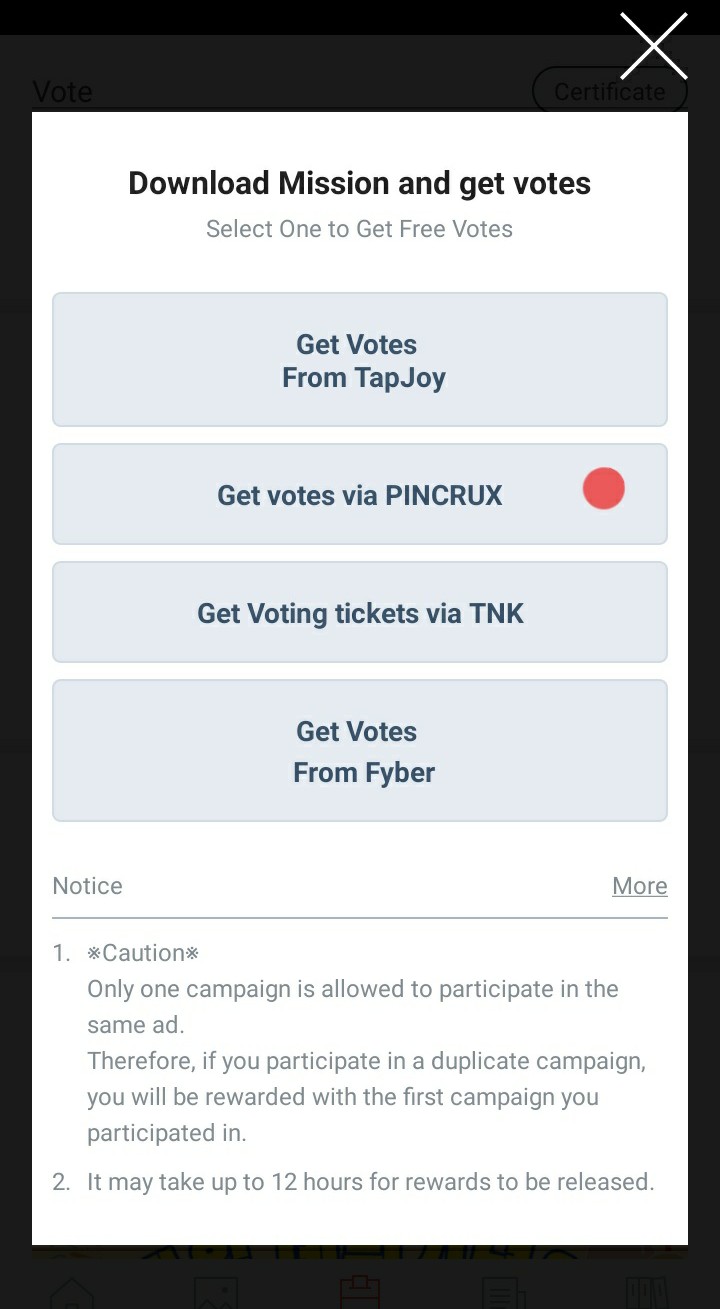Viewport: 720px width, 1309px height.
Task: Select the 12 hours rewards notice line
Action: coord(370,1182)
